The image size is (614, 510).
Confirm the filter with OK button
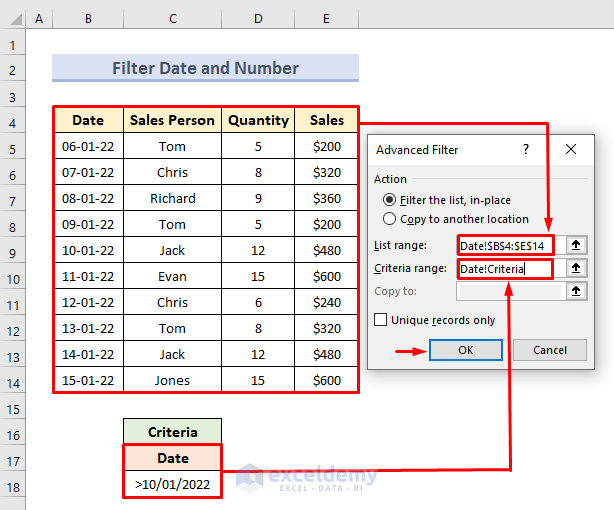click(466, 350)
